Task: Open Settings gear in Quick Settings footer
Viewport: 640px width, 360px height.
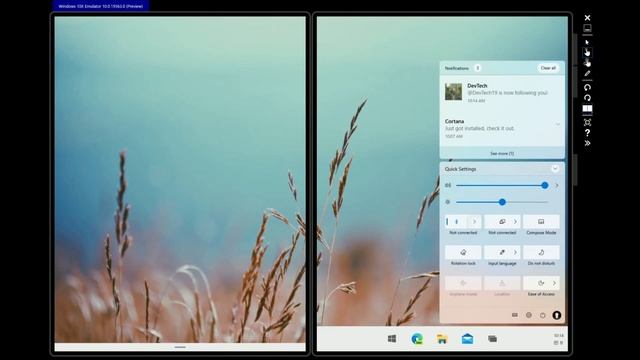Action: coord(529,315)
